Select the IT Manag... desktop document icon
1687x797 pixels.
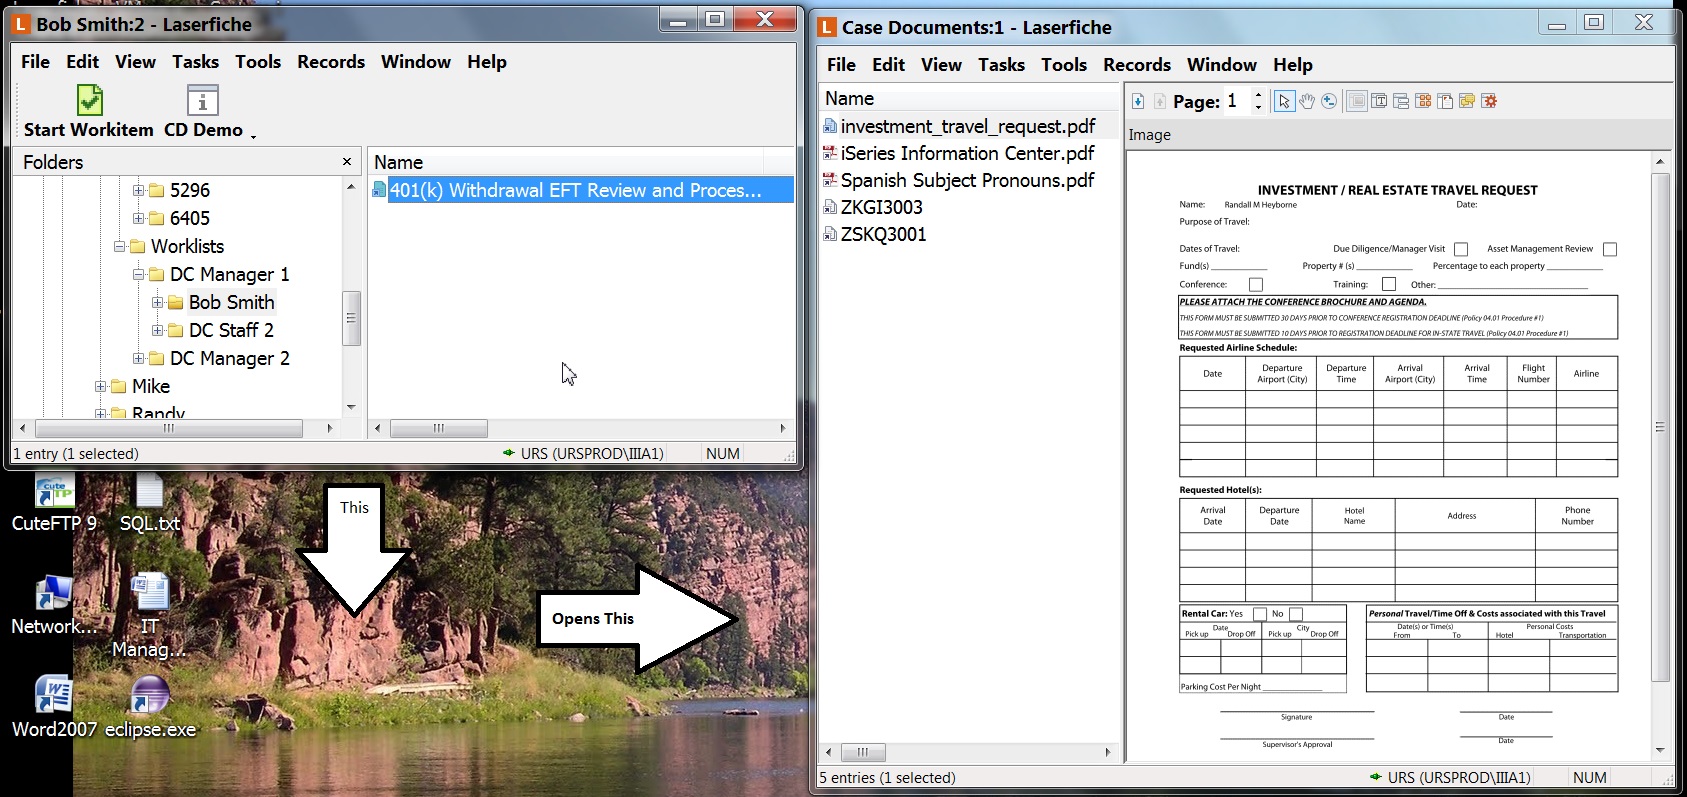coord(150,592)
